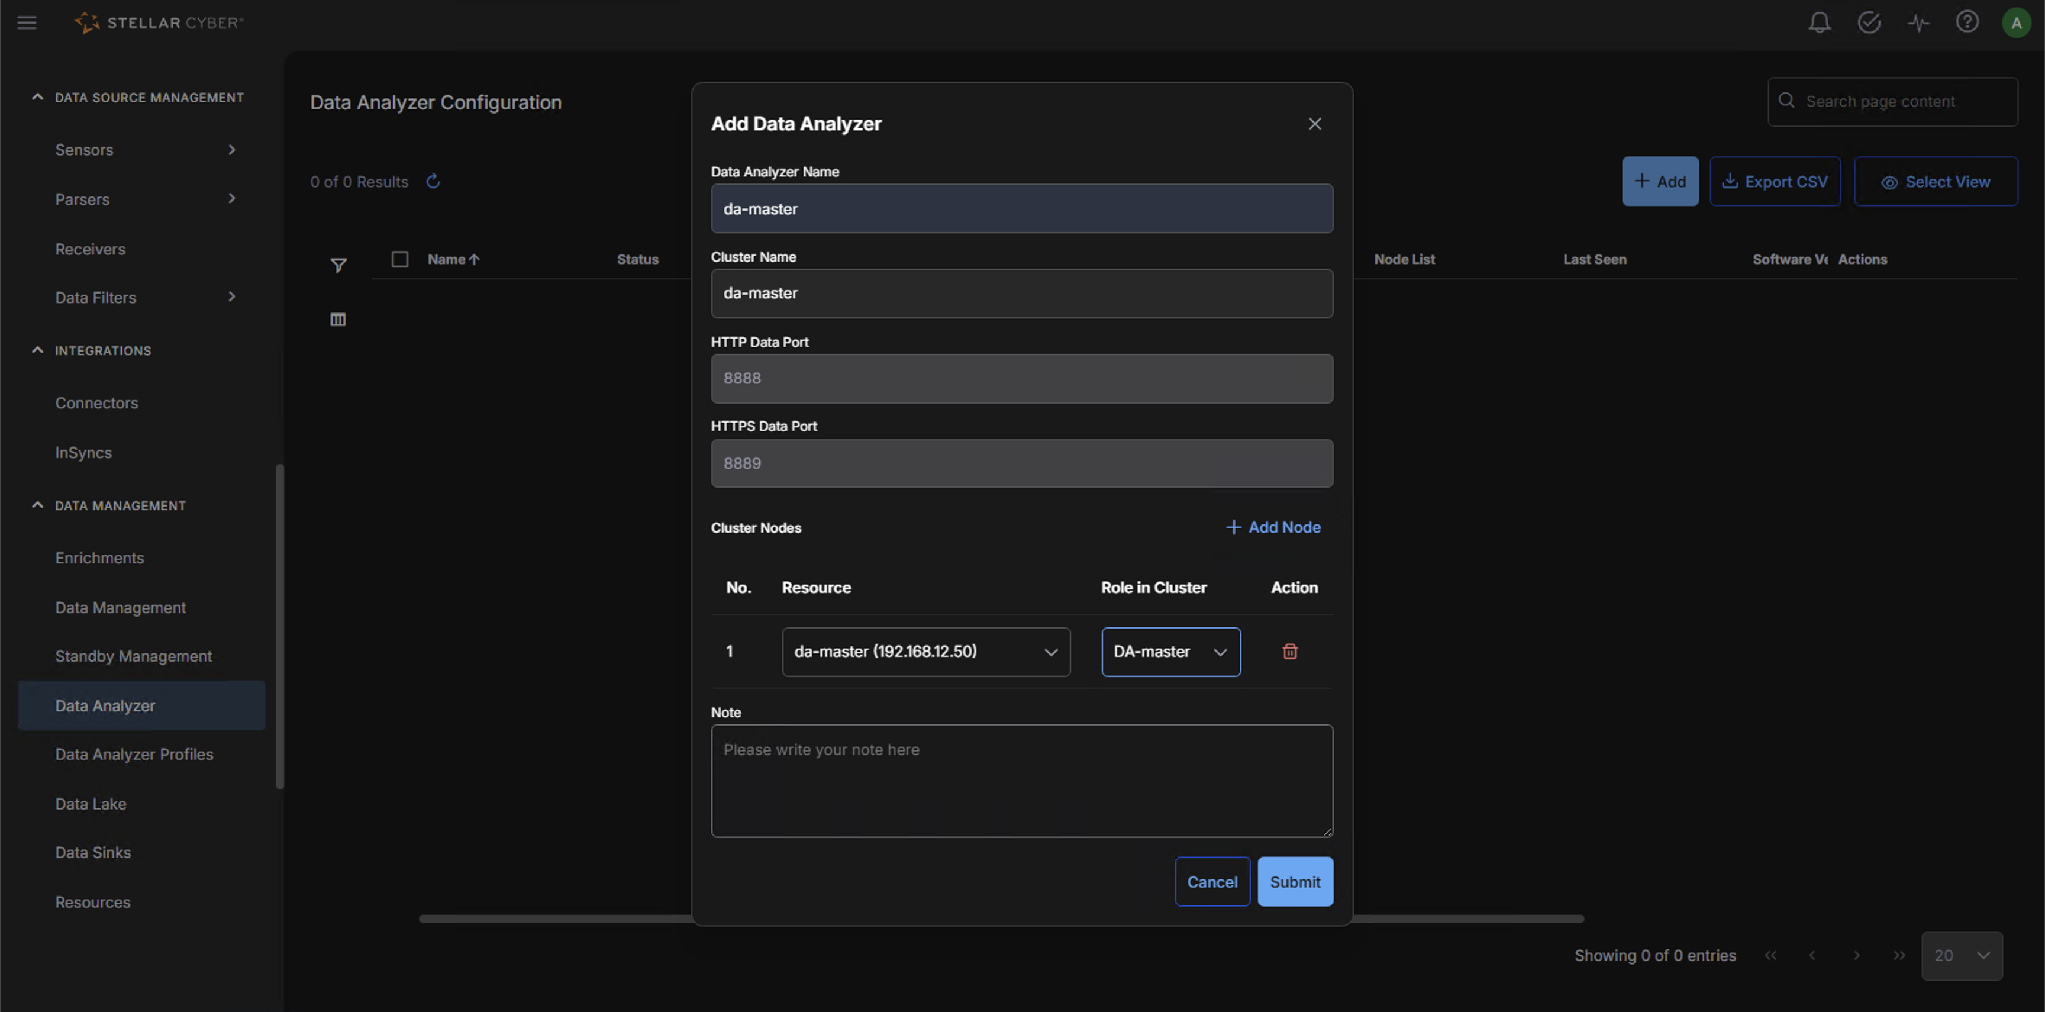Open Data Analyzer Profiles
2045x1012 pixels.
pos(134,754)
